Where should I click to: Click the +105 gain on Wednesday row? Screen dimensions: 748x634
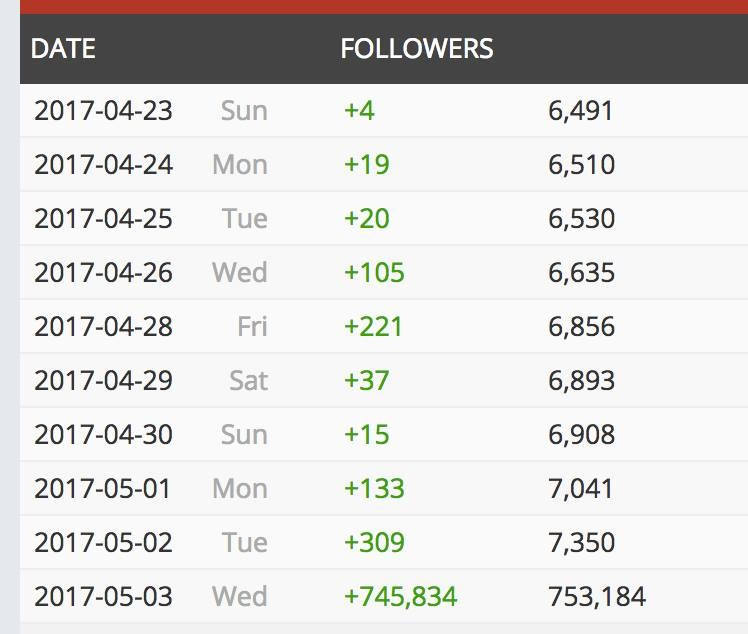(x=374, y=272)
